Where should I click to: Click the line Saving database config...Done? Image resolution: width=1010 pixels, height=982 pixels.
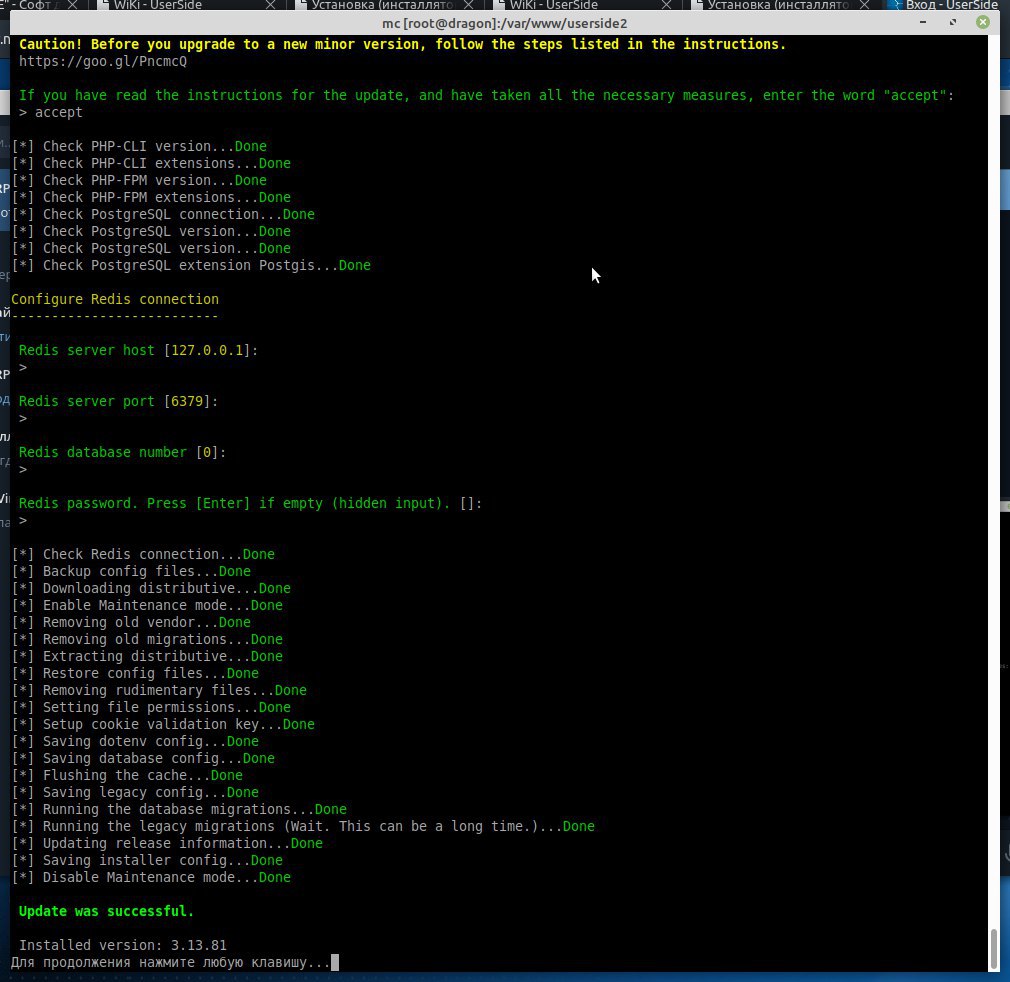pyautogui.click(x=143, y=758)
